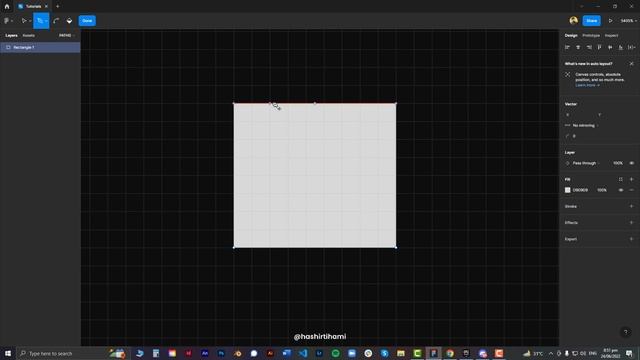Screen dimensions: 640x360
Task: Select the Paint Bucket tool
Action: pyautogui.click(x=69, y=21)
